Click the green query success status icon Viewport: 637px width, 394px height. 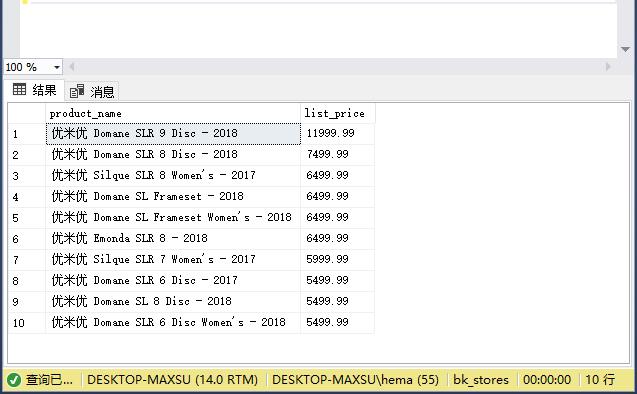pyautogui.click(x=14, y=380)
